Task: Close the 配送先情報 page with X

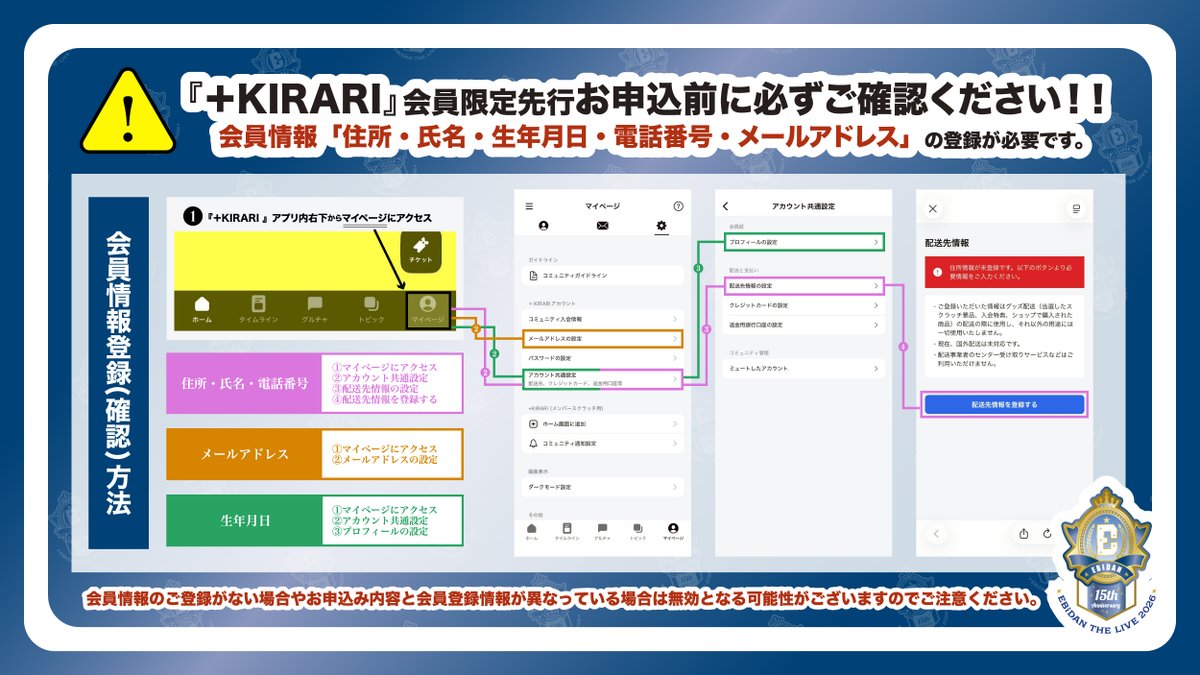Action: 932,209
